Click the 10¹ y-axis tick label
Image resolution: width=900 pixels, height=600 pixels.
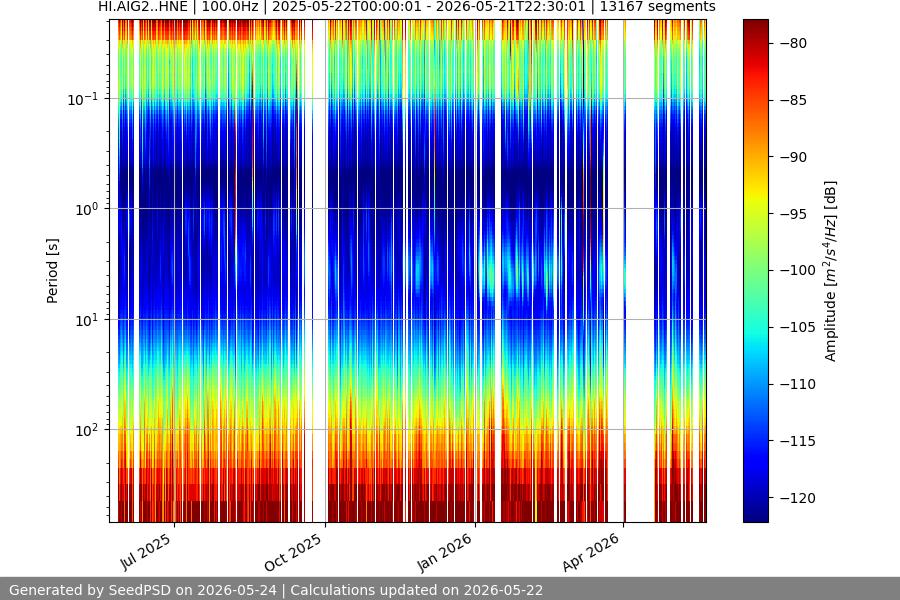tap(87, 320)
